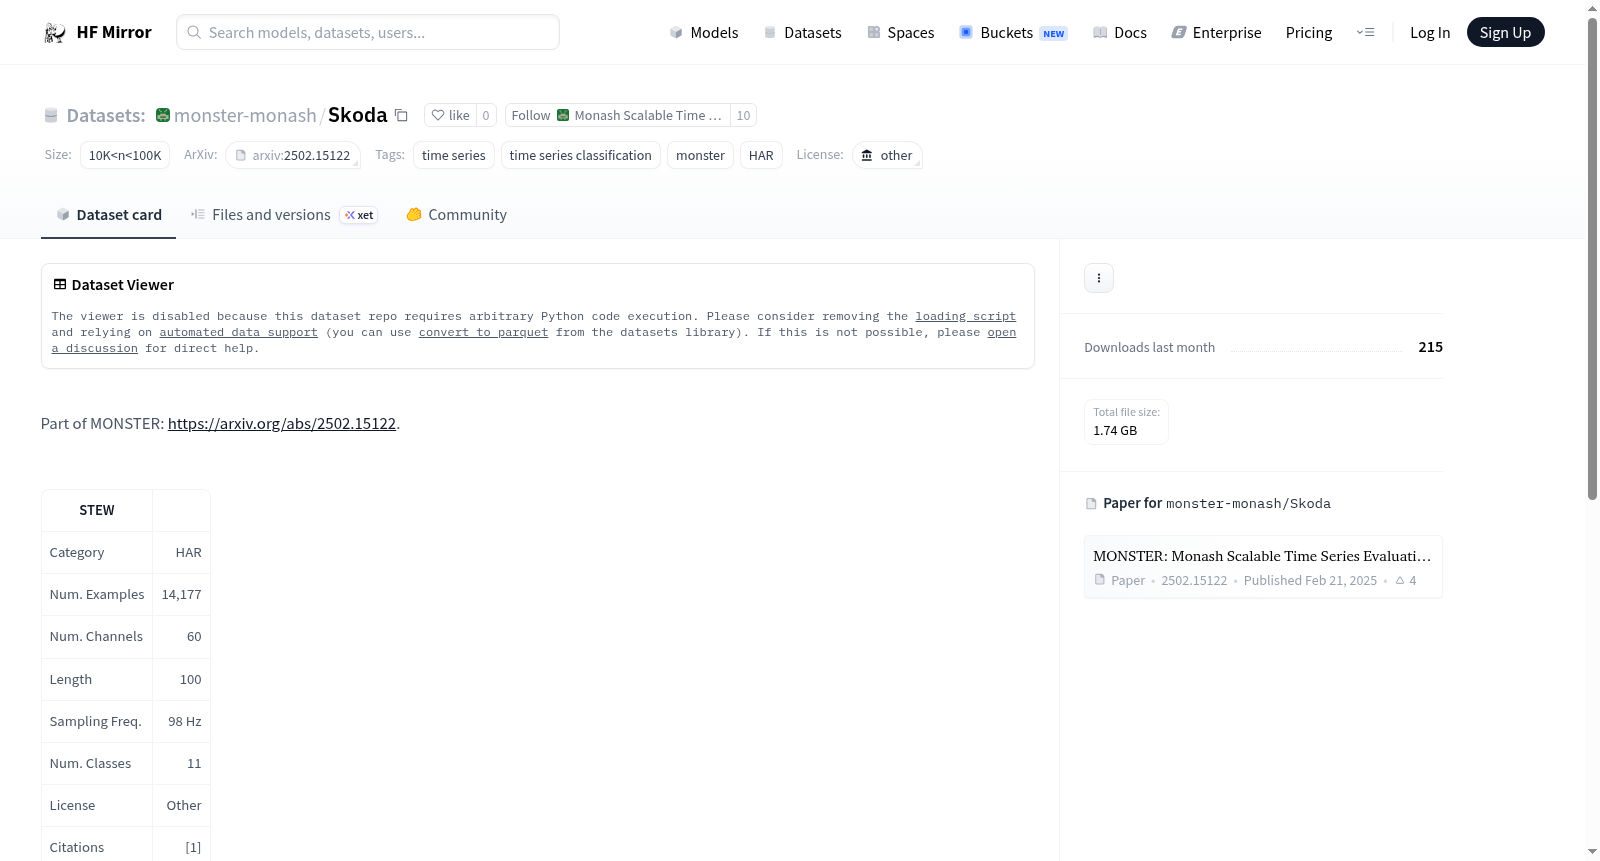Click the Num. Classes value 11
1600x861 pixels.
(x=194, y=763)
